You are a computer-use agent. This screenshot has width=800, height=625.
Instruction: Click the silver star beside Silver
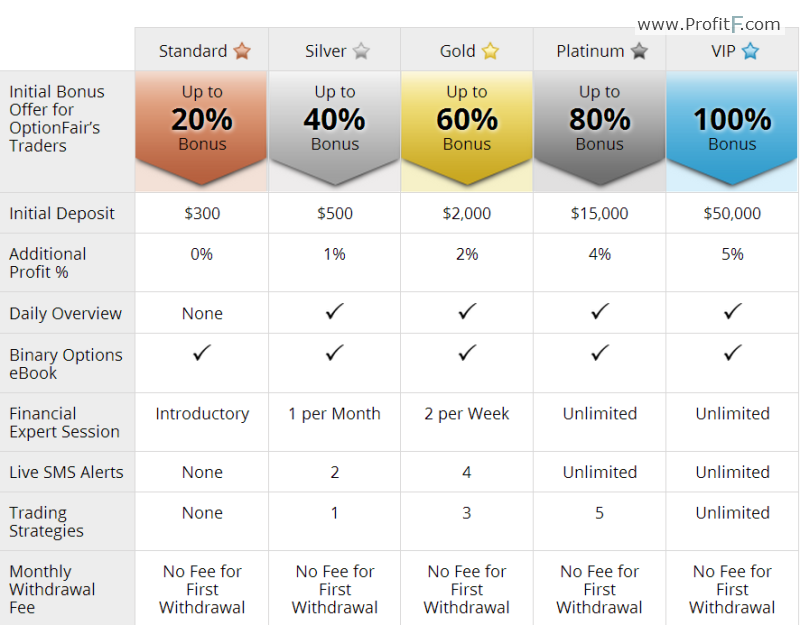coord(361,51)
